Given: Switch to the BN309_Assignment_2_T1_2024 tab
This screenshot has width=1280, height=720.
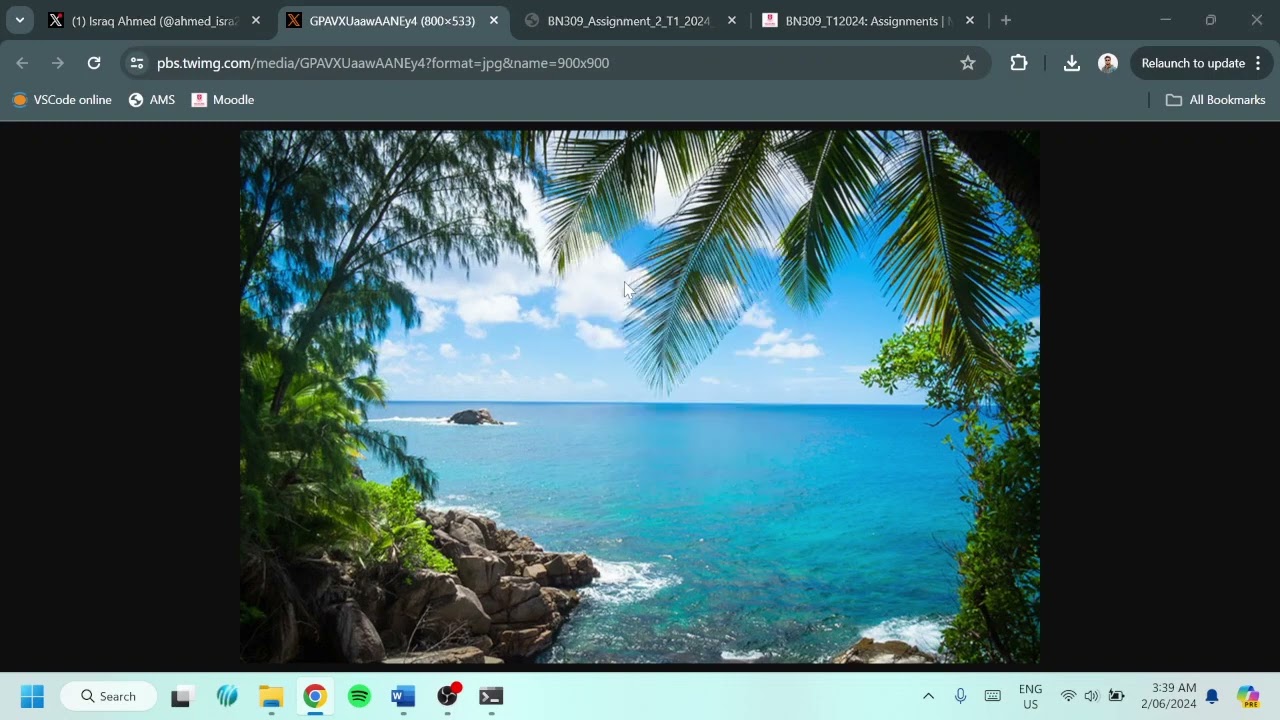Looking at the screenshot, I should (x=630, y=20).
